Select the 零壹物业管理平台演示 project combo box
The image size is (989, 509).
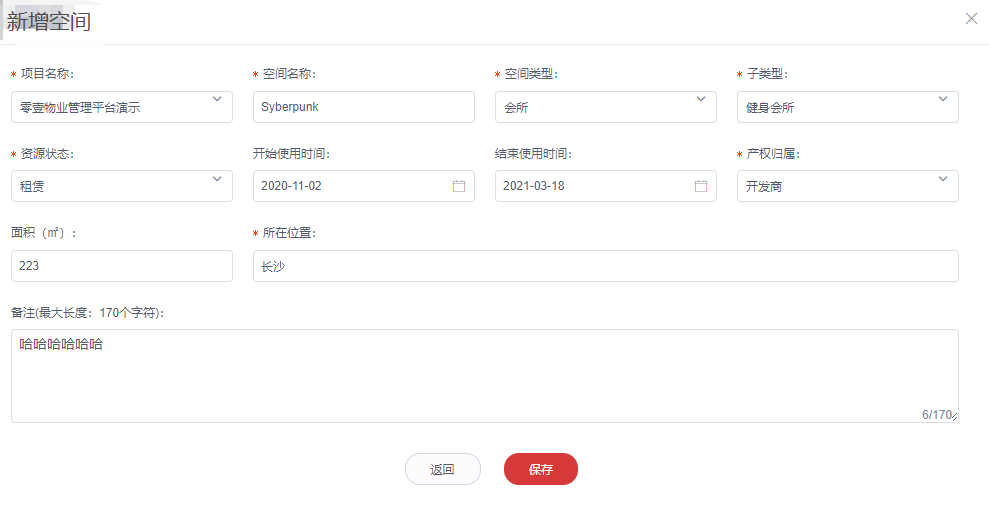(x=110, y=107)
